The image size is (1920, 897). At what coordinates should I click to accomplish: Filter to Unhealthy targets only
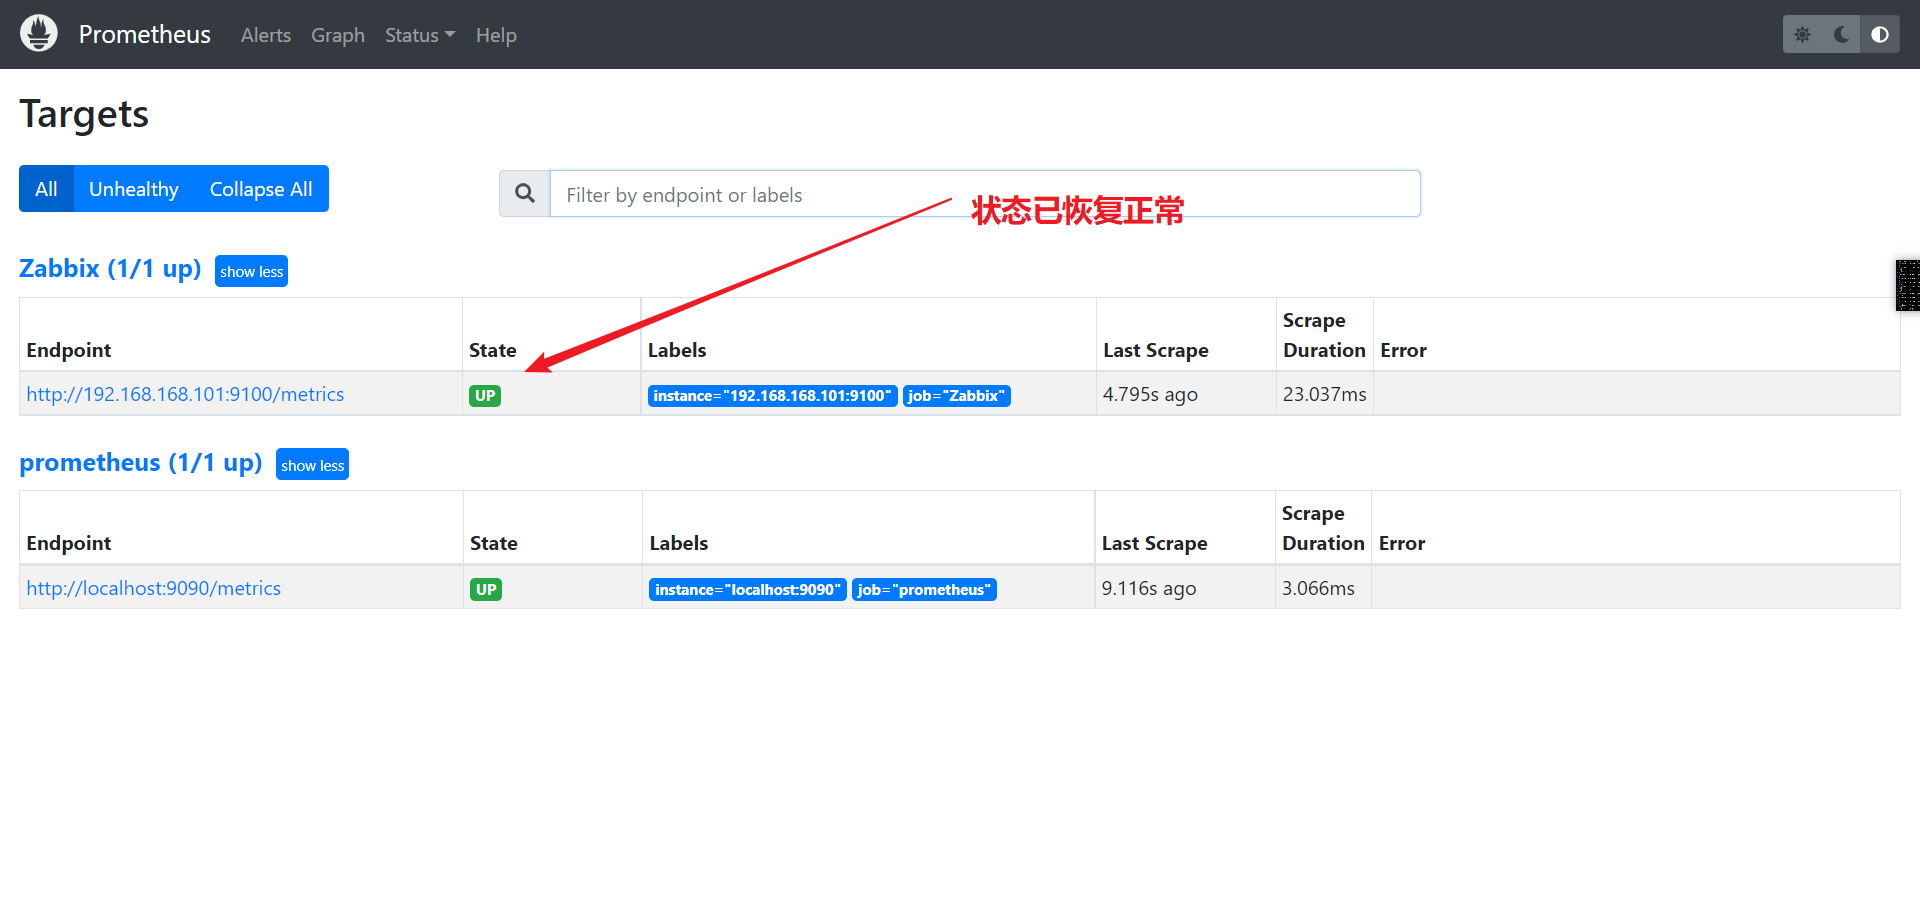134,189
